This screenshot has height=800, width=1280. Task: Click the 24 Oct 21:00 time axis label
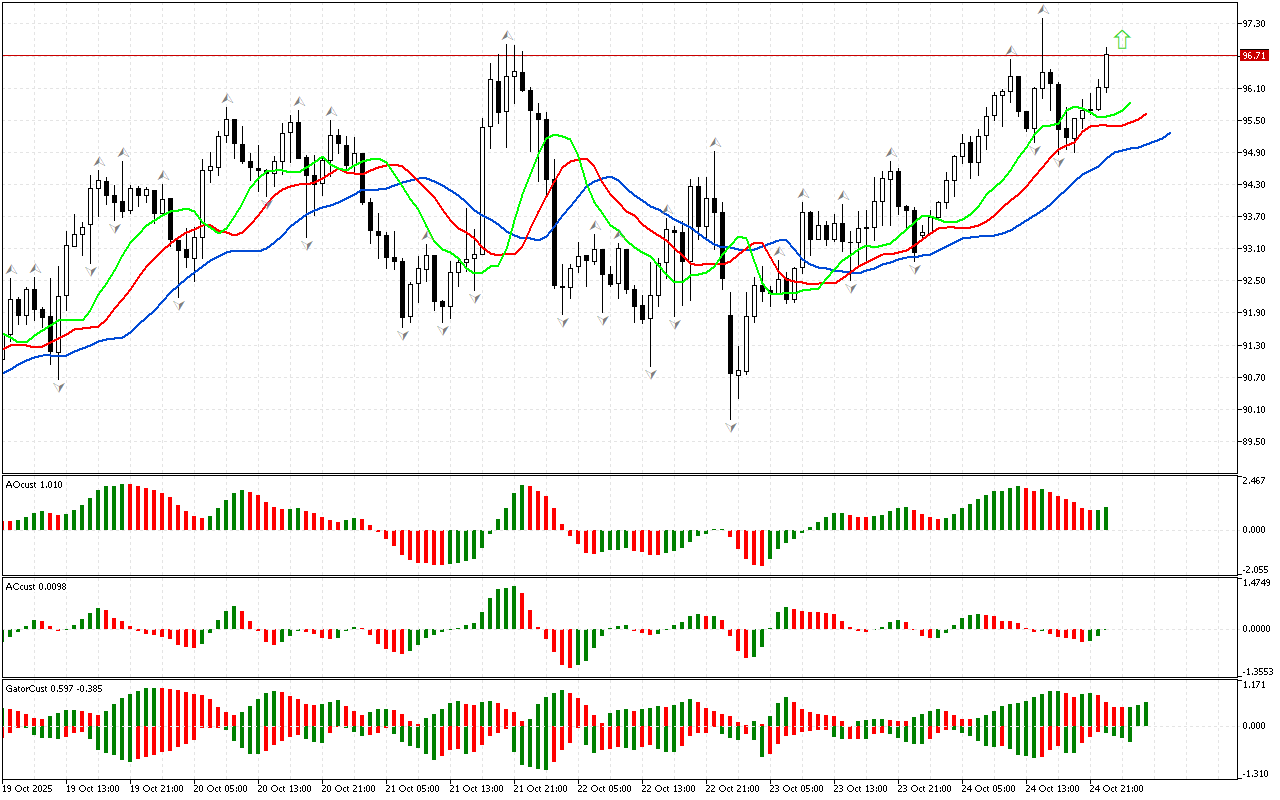pyautogui.click(x=1116, y=788)
